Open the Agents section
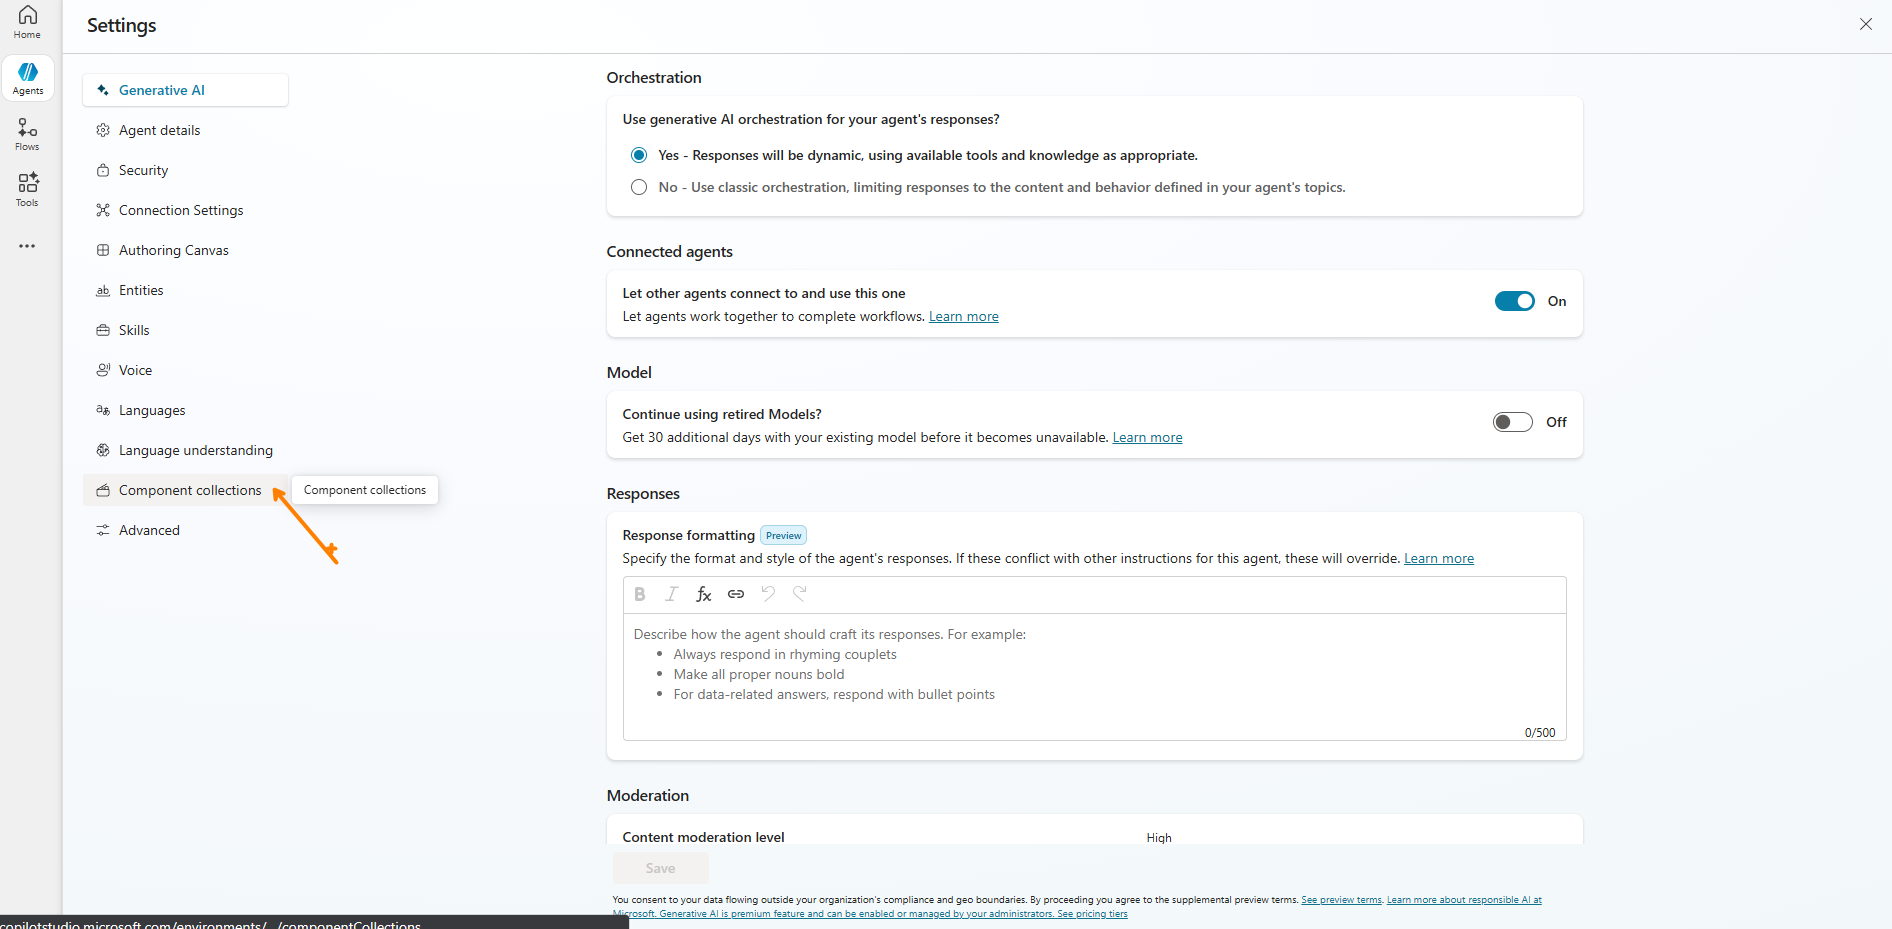This screenshot has height=929, width=1892. click(28, 78)
